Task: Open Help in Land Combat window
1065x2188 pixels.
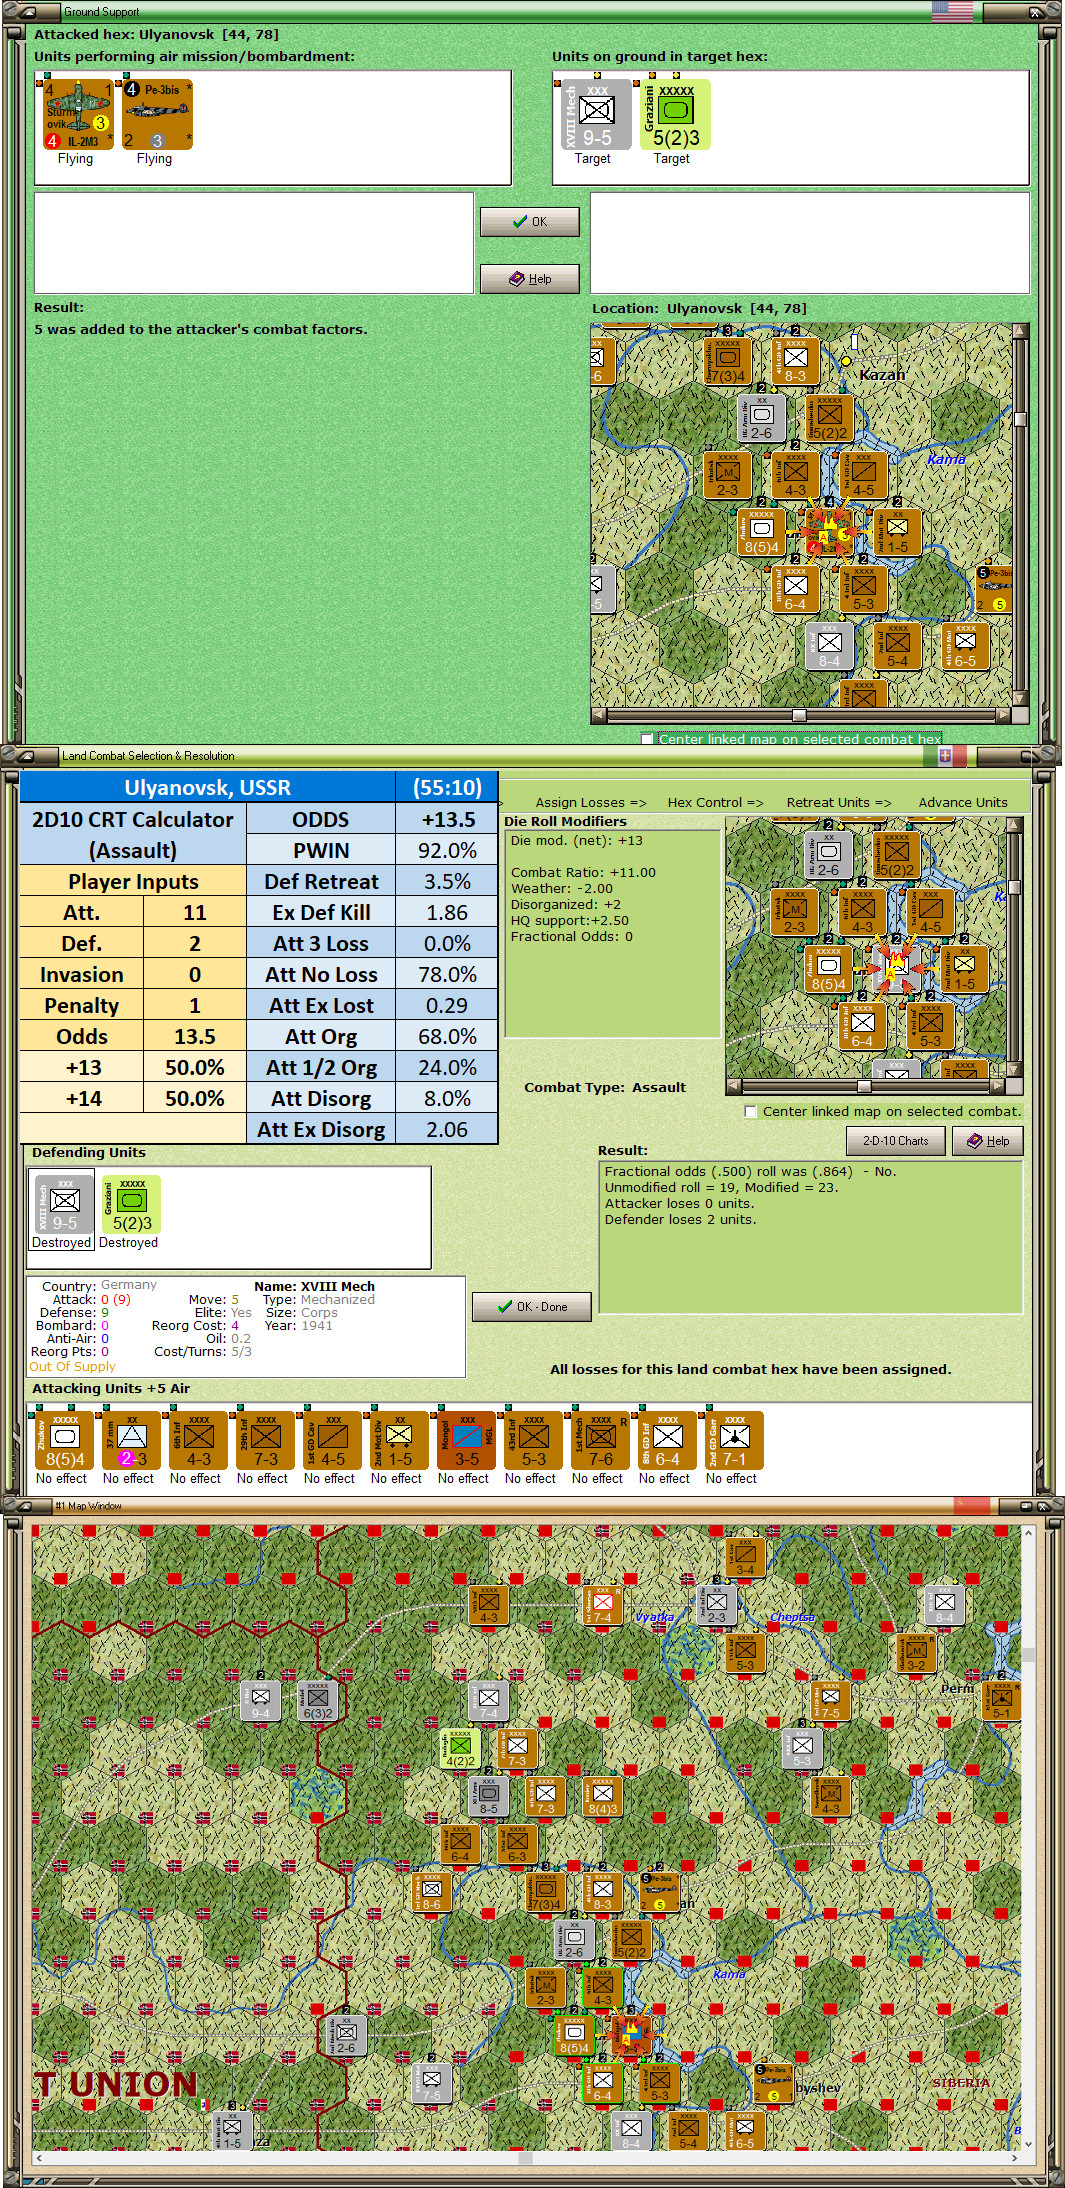Action: (988, 1141)
